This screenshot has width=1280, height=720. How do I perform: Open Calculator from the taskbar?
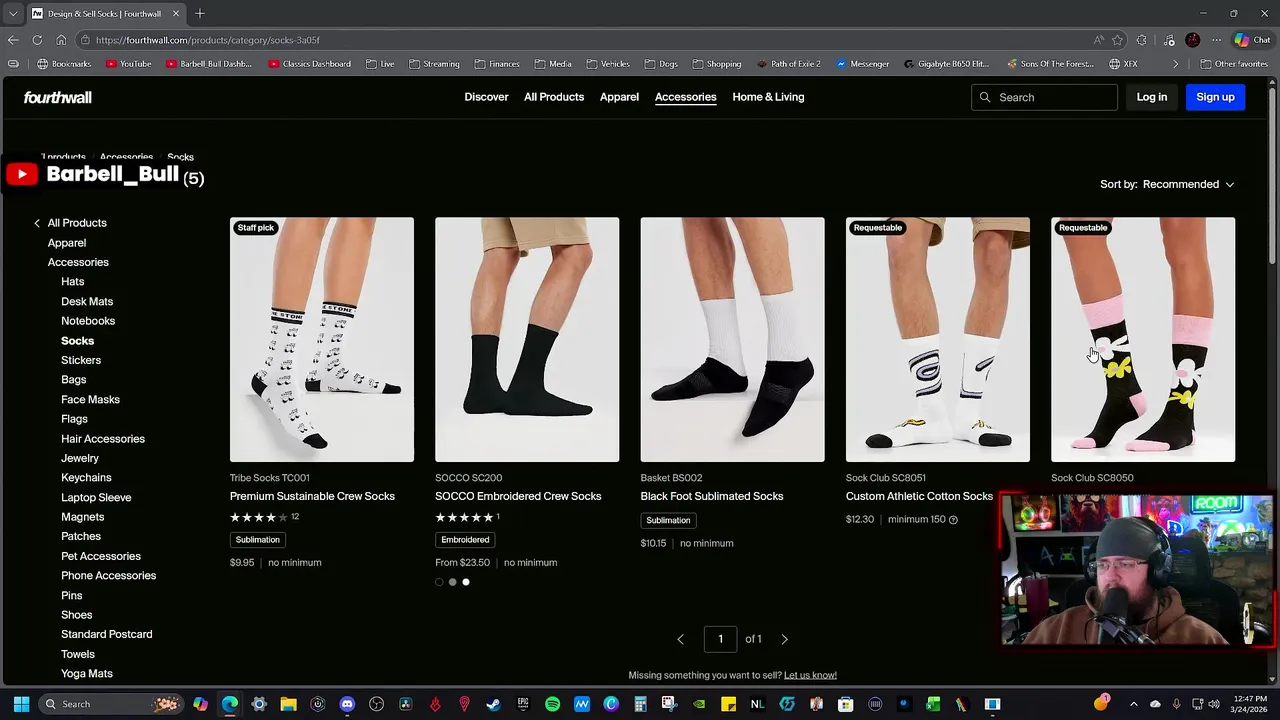tap(640, 704)
